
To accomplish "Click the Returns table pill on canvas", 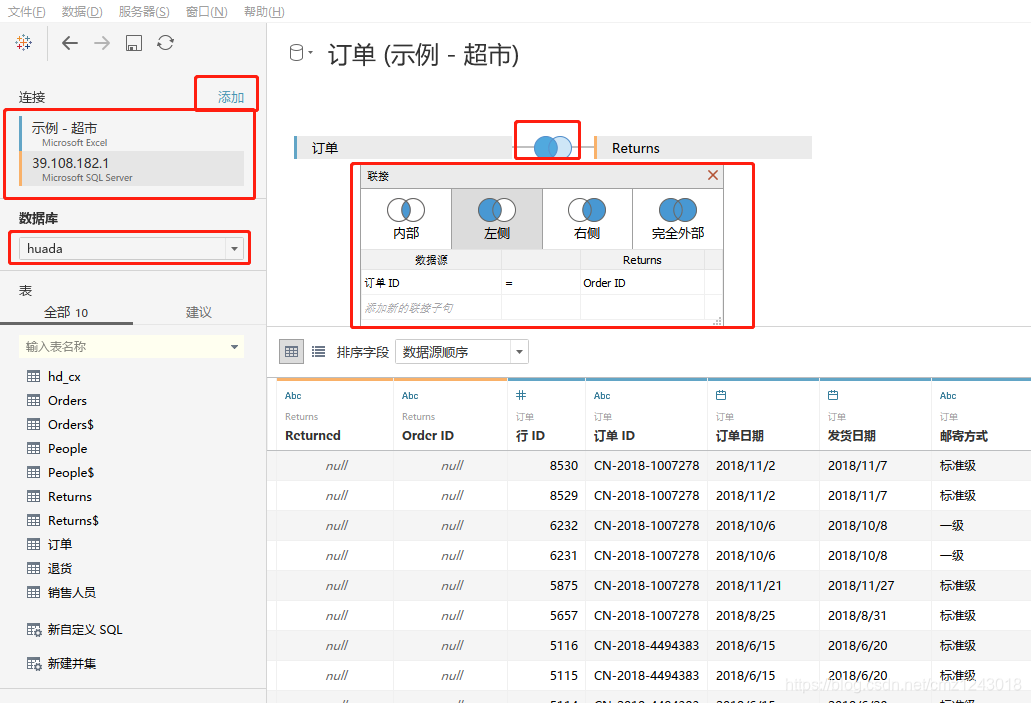I will tap(703, 148).
